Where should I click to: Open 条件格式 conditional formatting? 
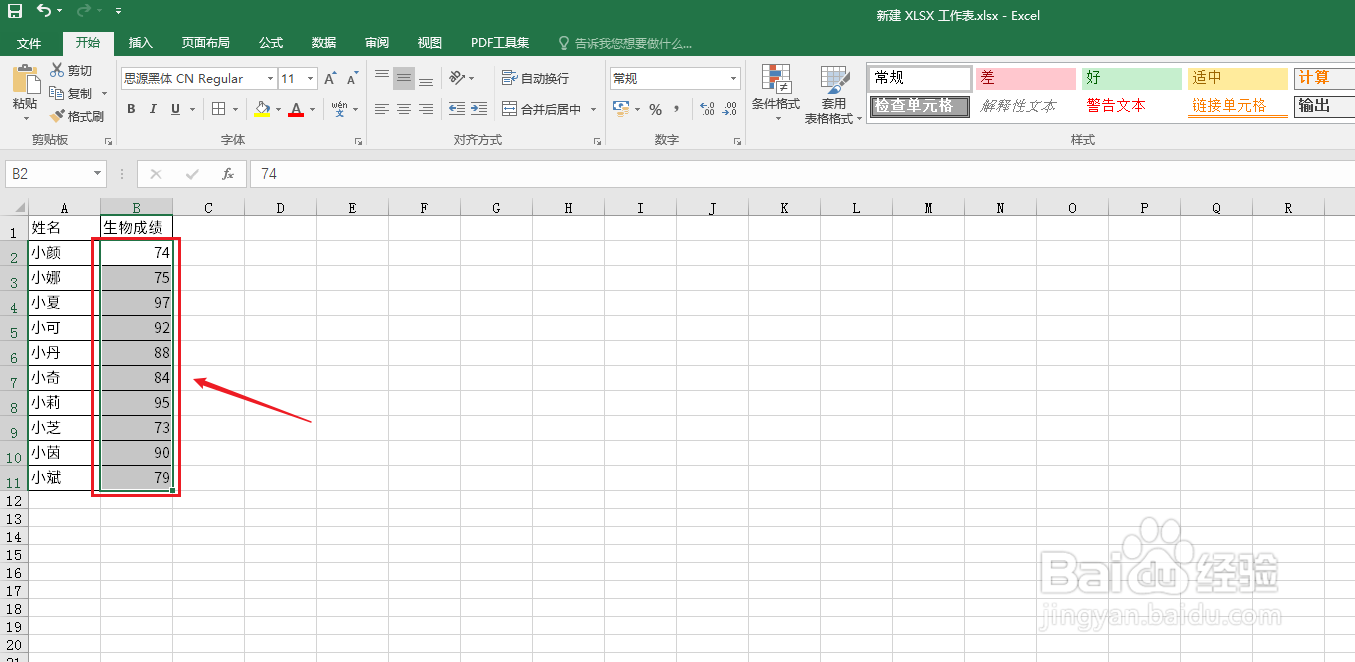coord(776,93)
